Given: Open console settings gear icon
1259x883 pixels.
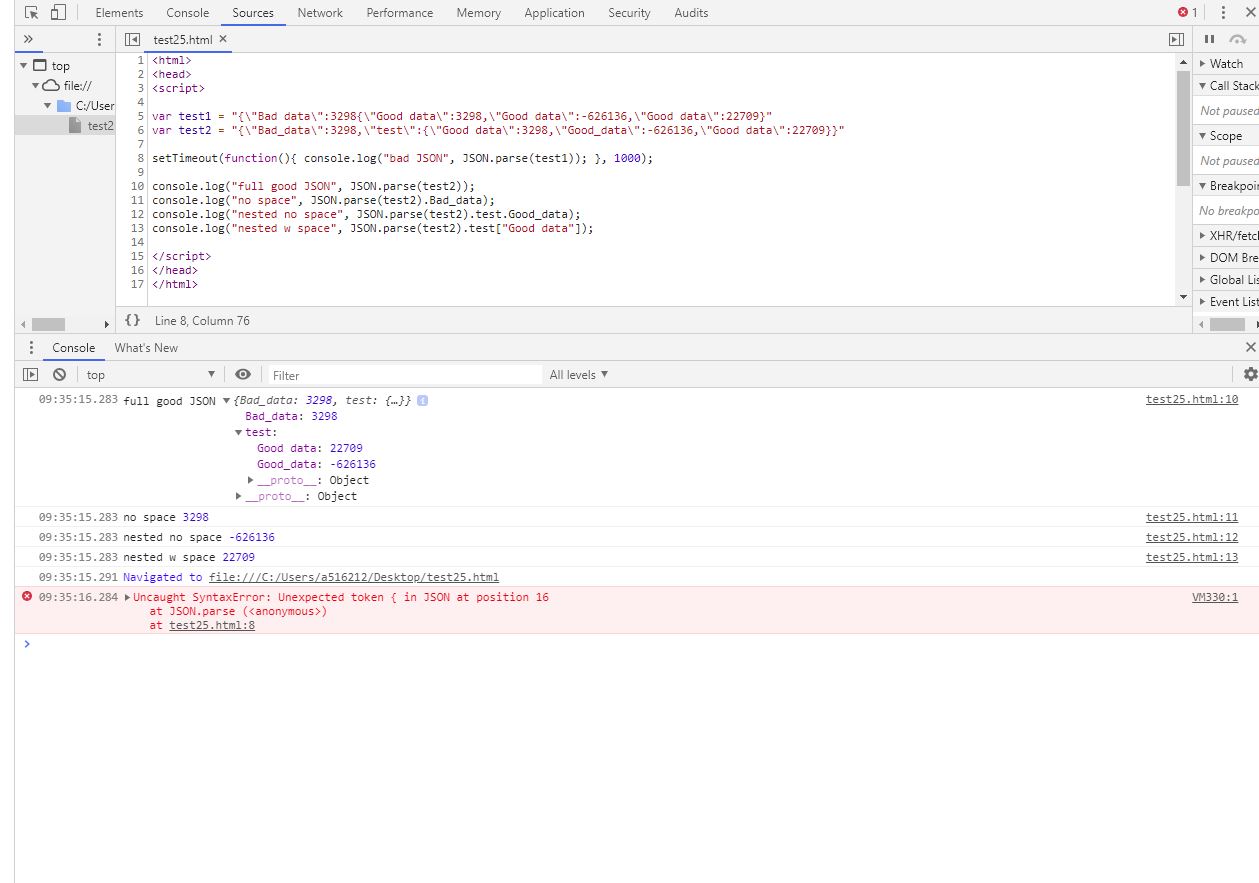Looking at the screenshot, I should click(x=1250, y=375).
